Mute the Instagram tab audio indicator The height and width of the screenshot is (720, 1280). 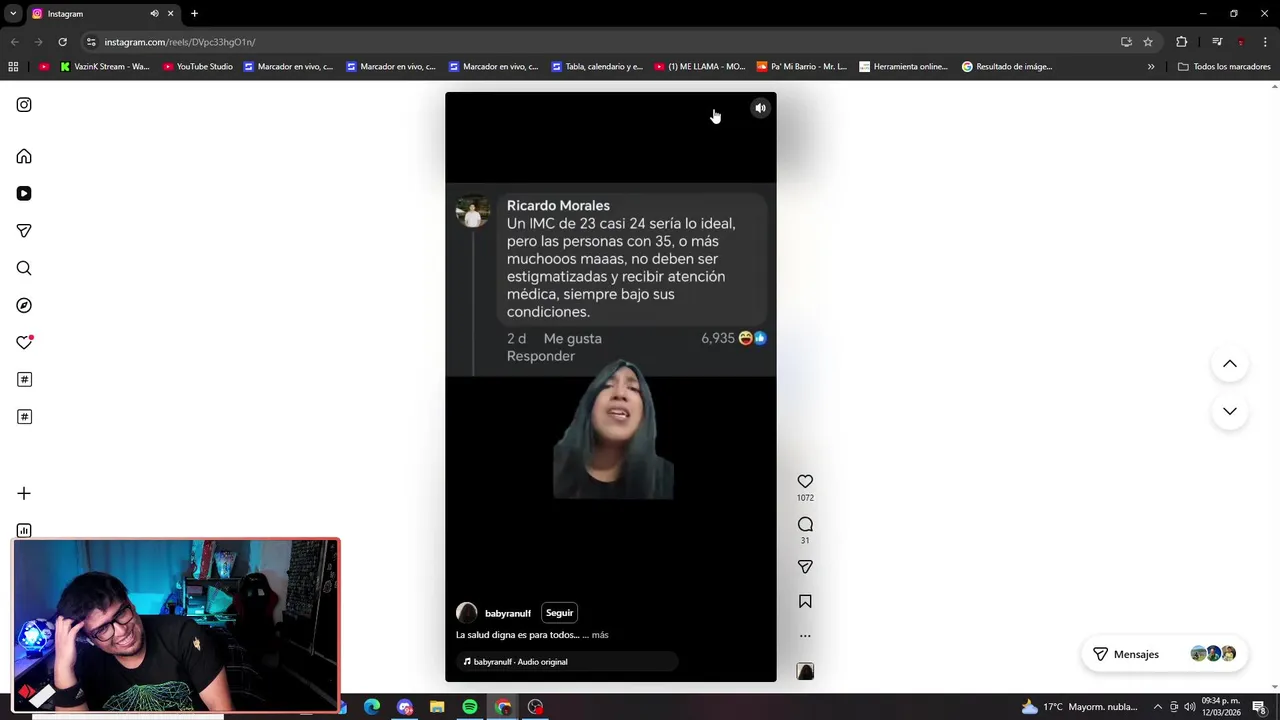tap(154, 14)
